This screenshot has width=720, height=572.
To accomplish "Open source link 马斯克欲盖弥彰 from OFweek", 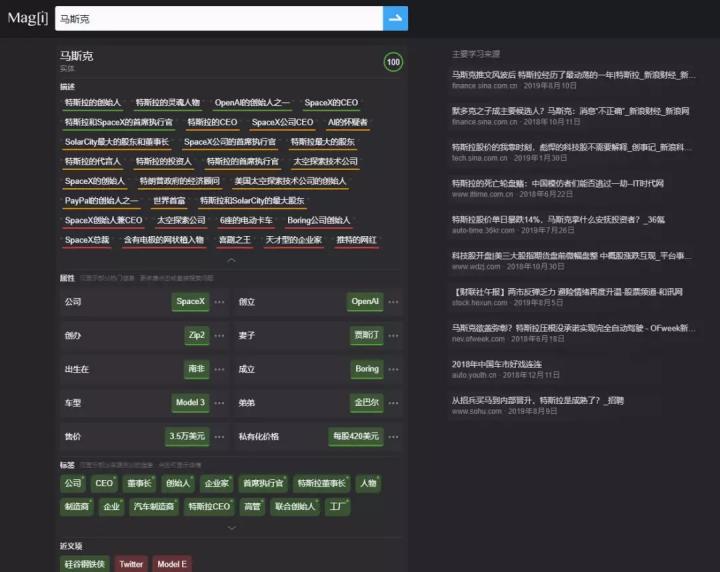I will pos(573,328).
